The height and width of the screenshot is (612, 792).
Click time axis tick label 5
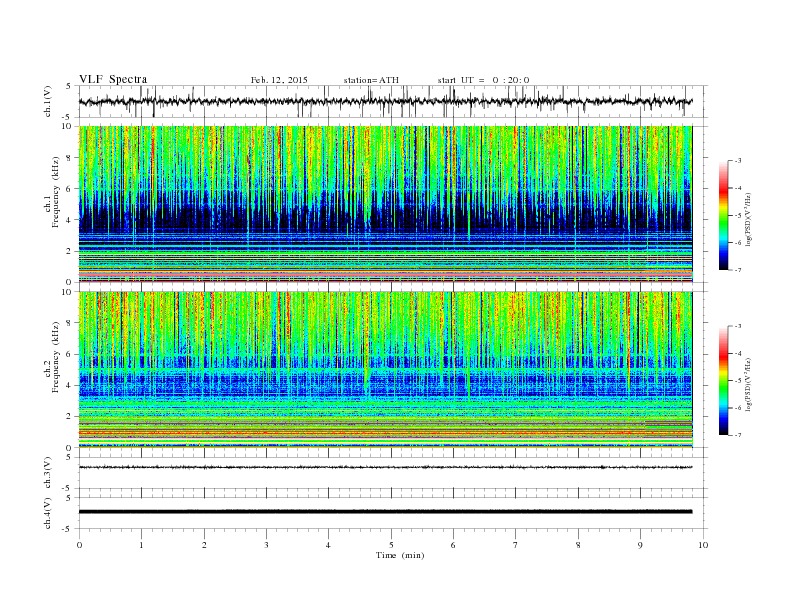pos(391,545)
